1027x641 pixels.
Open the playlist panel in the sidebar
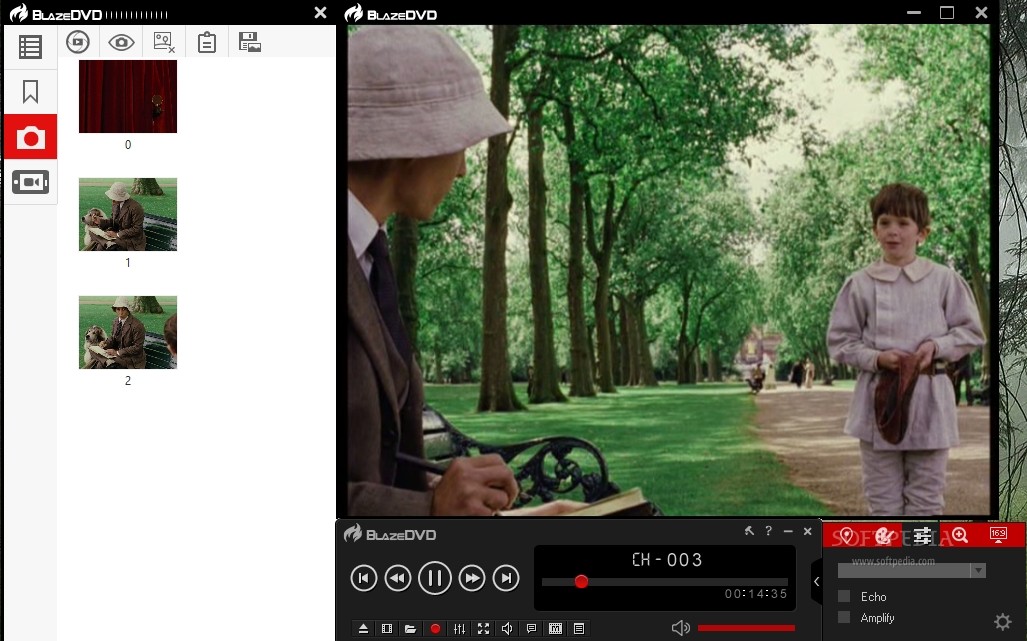[30, 47]
